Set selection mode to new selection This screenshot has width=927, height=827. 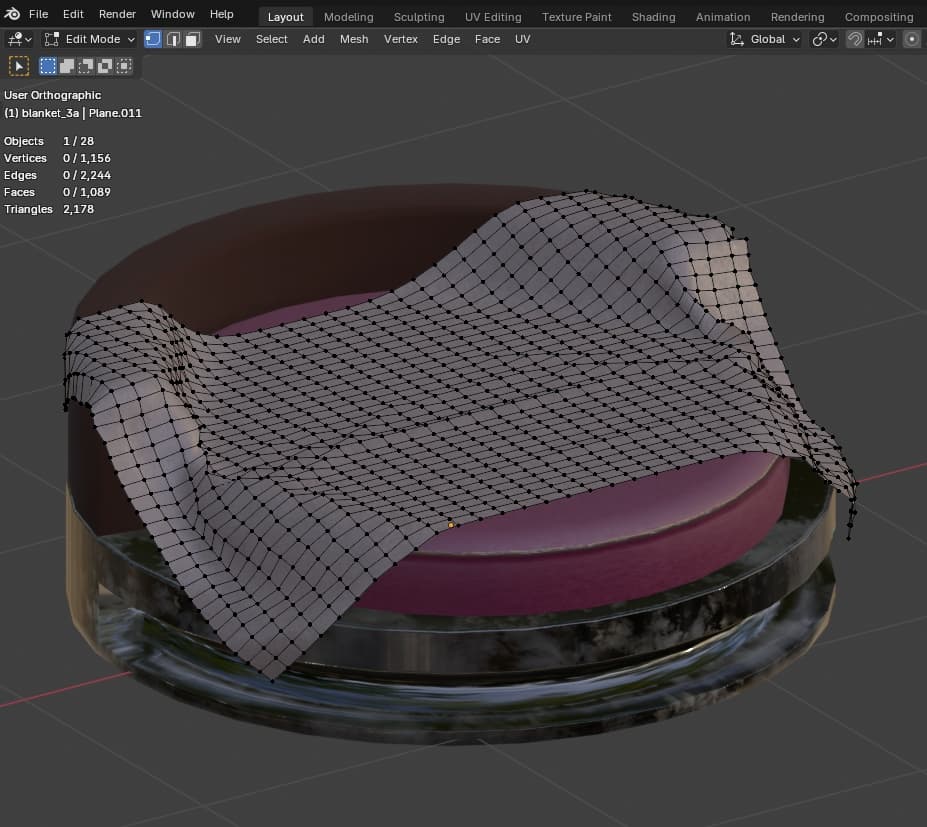tap(47, 66)
